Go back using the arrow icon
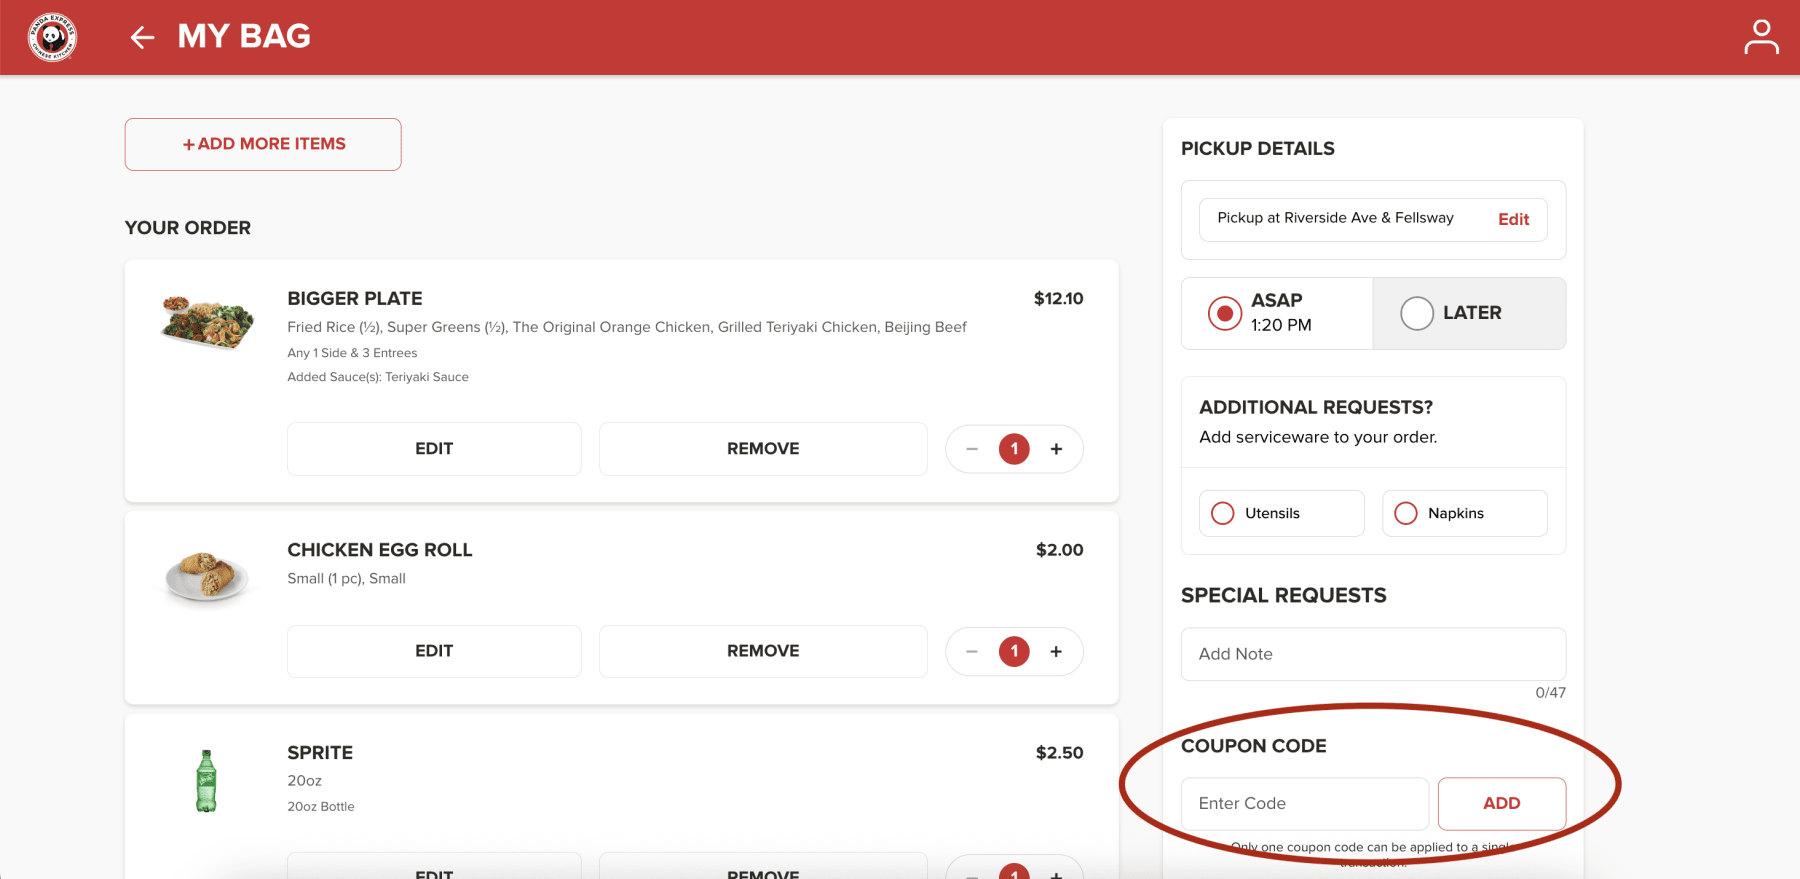The image size is (1800, 879). [142, 38]
